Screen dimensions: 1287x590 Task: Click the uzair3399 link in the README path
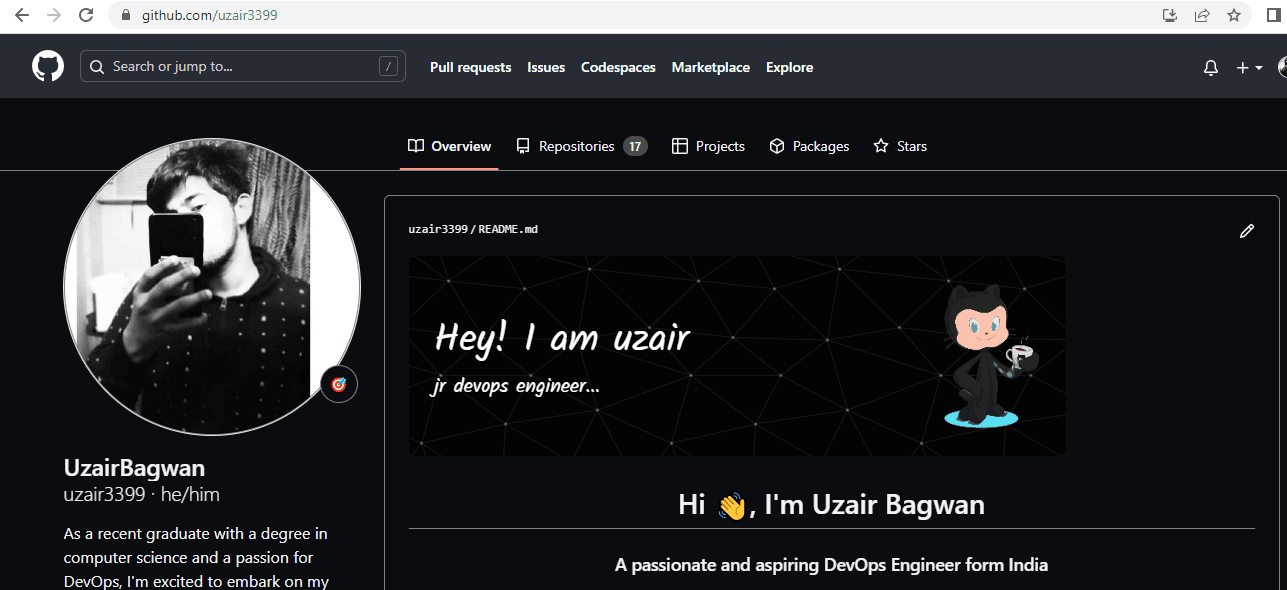438,230
